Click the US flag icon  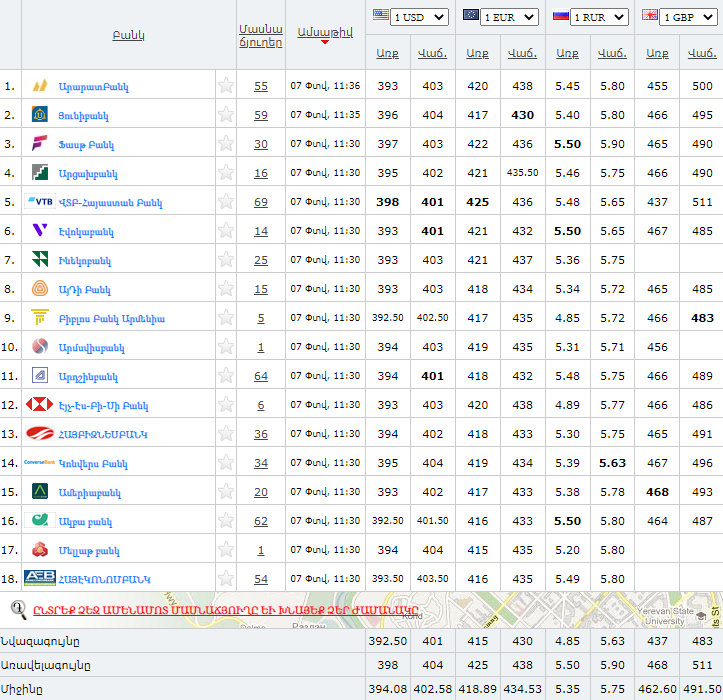click(x=380, y=15)
